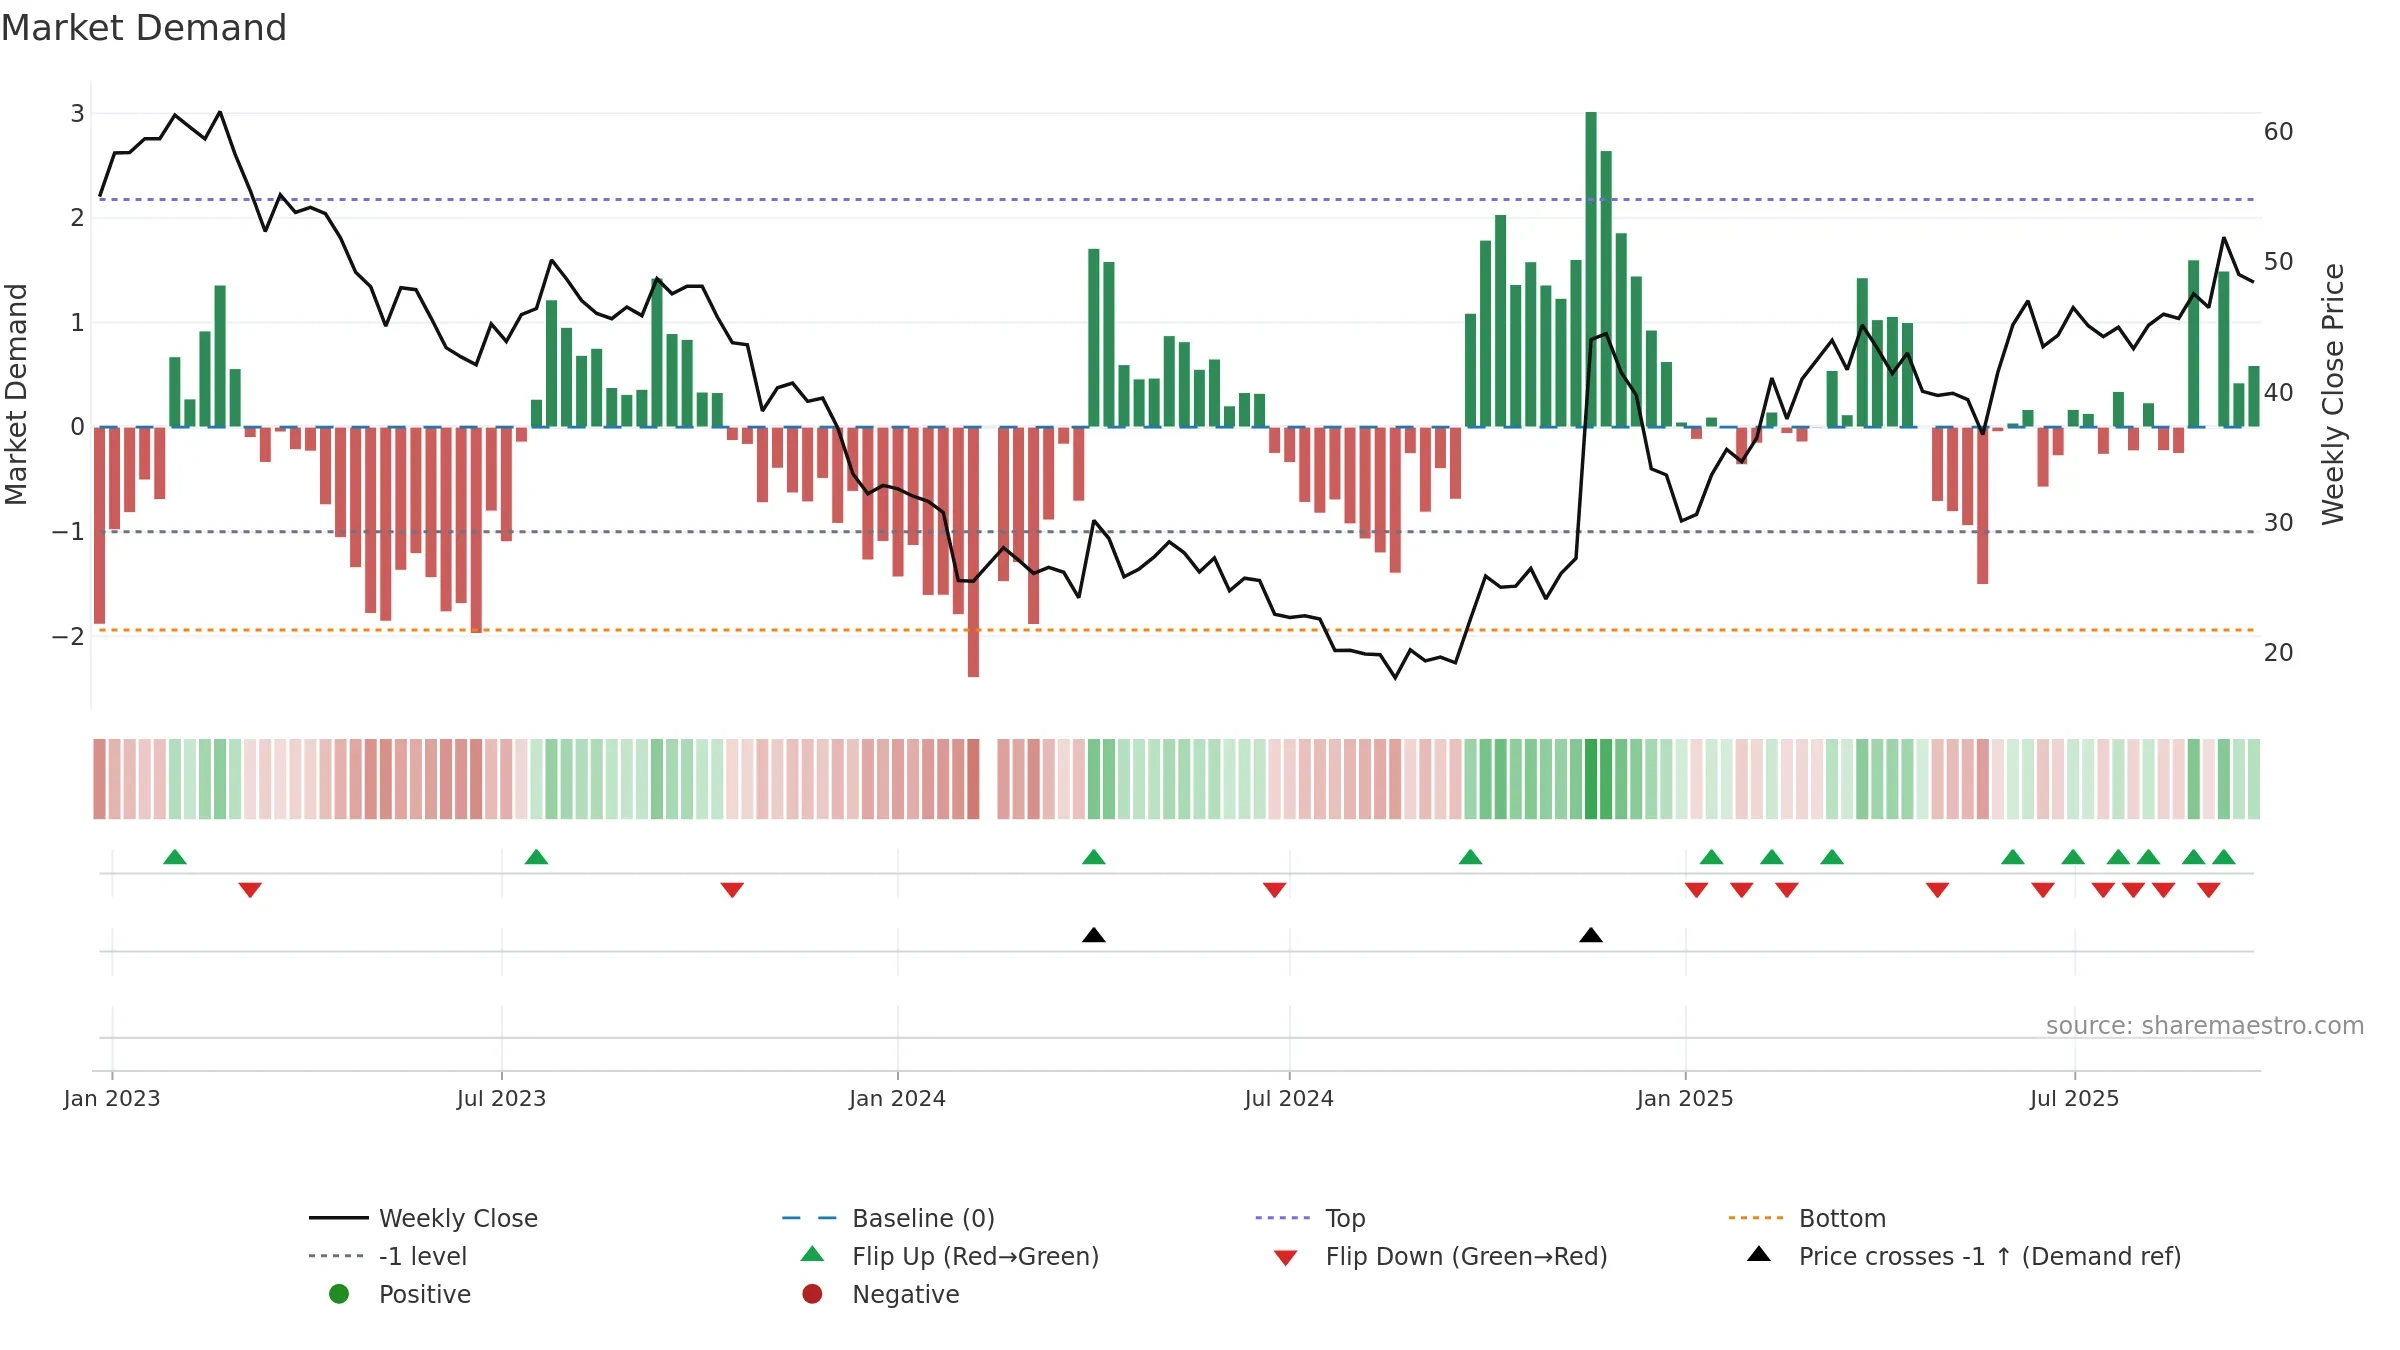
Task: Select the red flip-down marker near March 2023
Action: click(x=250, y=890)
